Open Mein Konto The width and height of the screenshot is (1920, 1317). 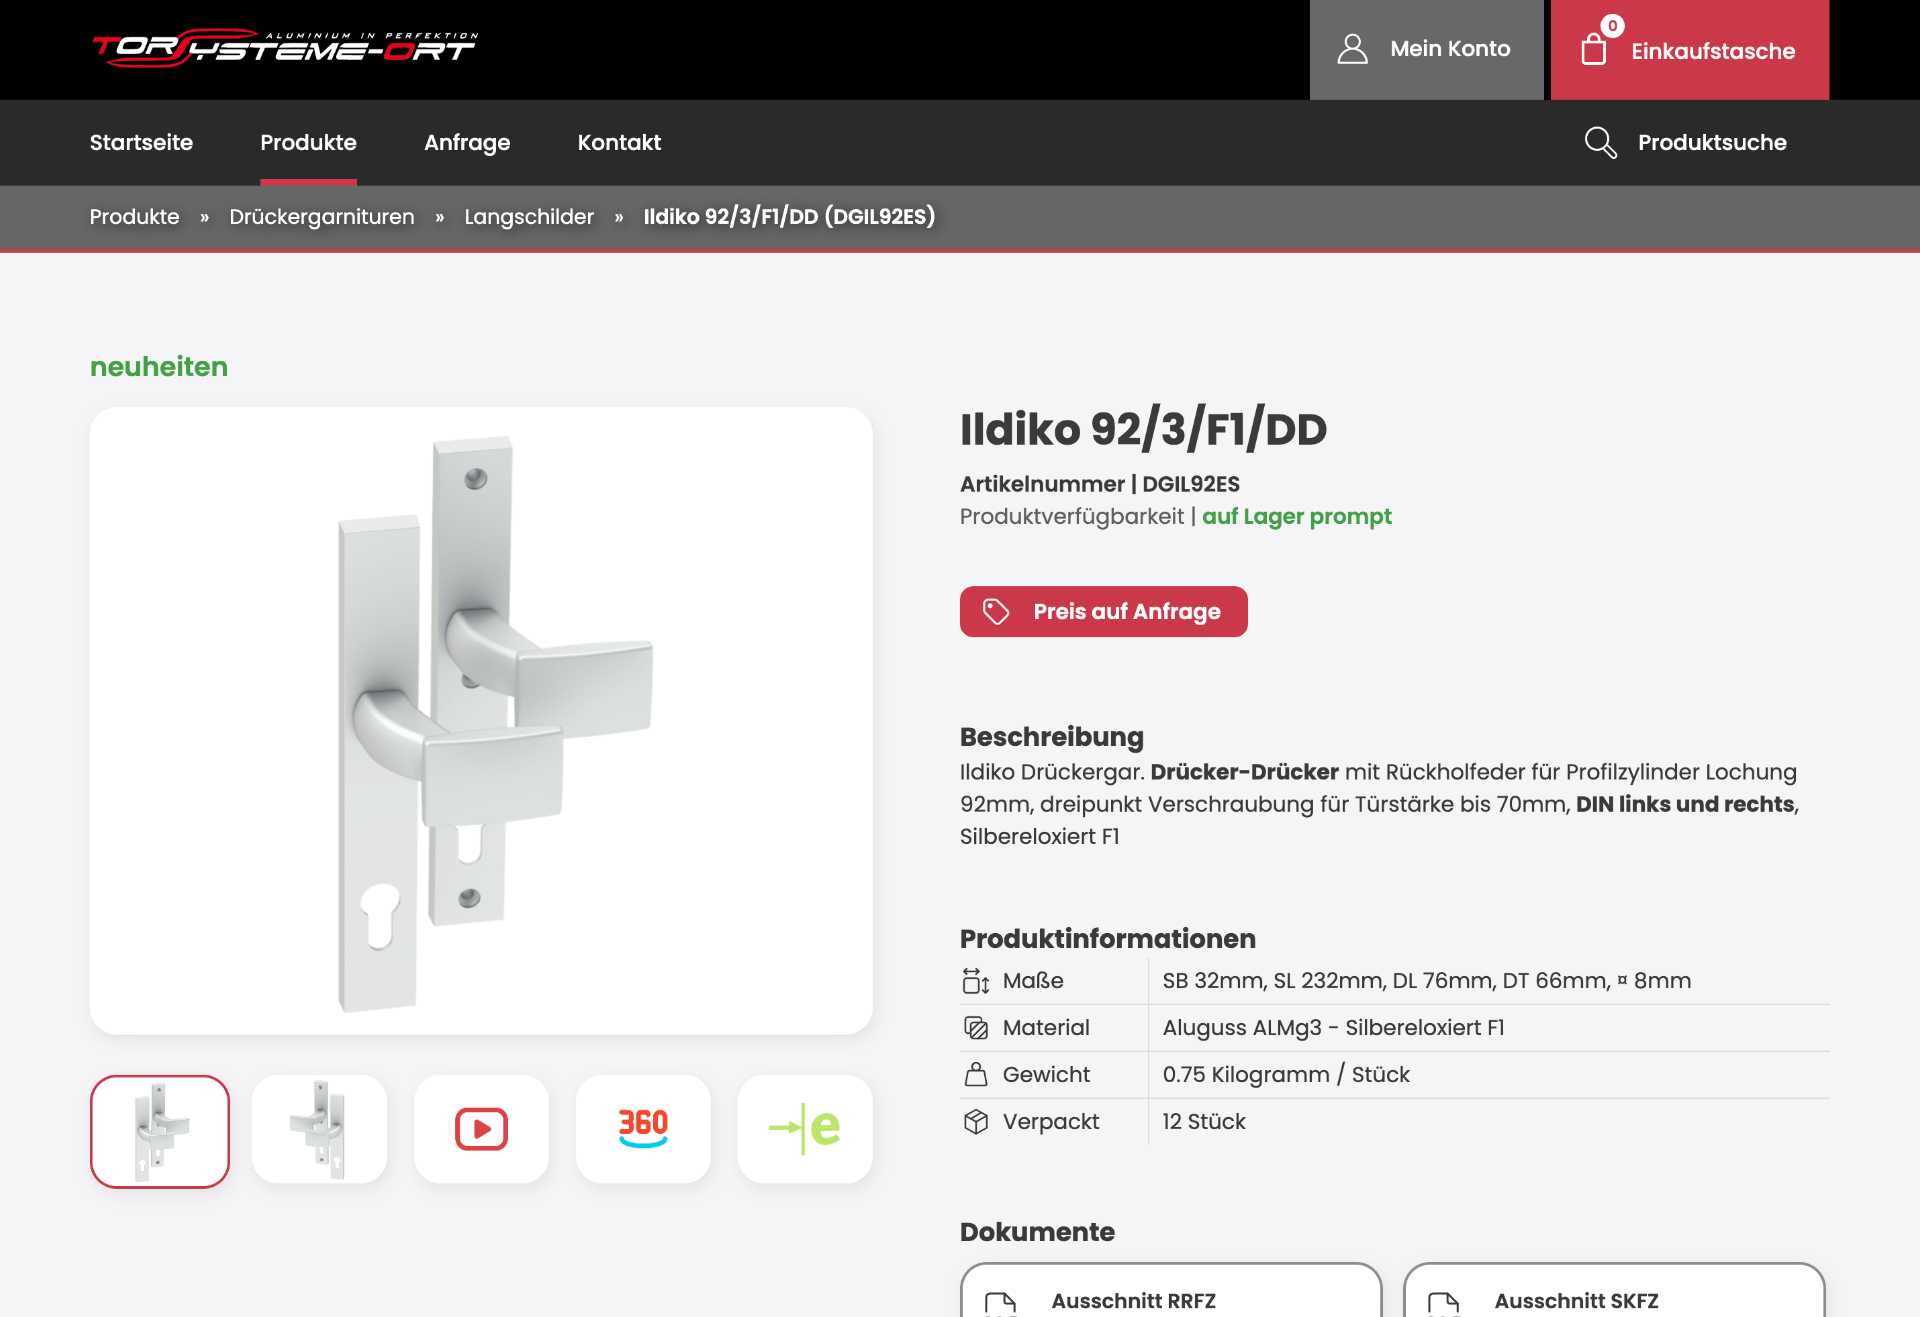click(x=1427, y=49)
